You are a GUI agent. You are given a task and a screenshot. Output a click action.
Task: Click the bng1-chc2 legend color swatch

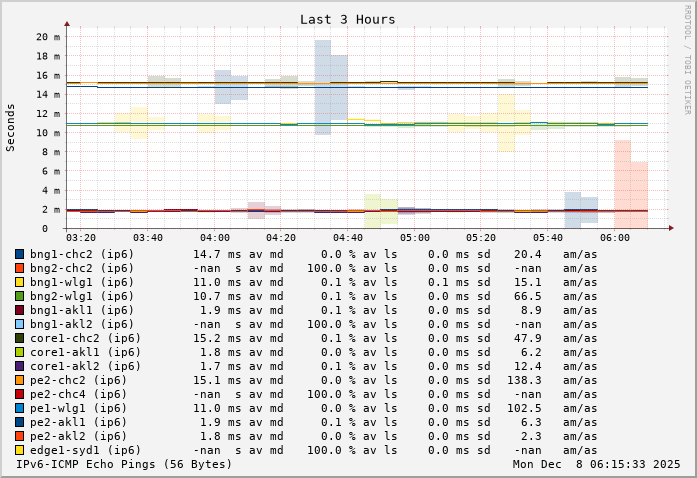click(x=19, y=254)
